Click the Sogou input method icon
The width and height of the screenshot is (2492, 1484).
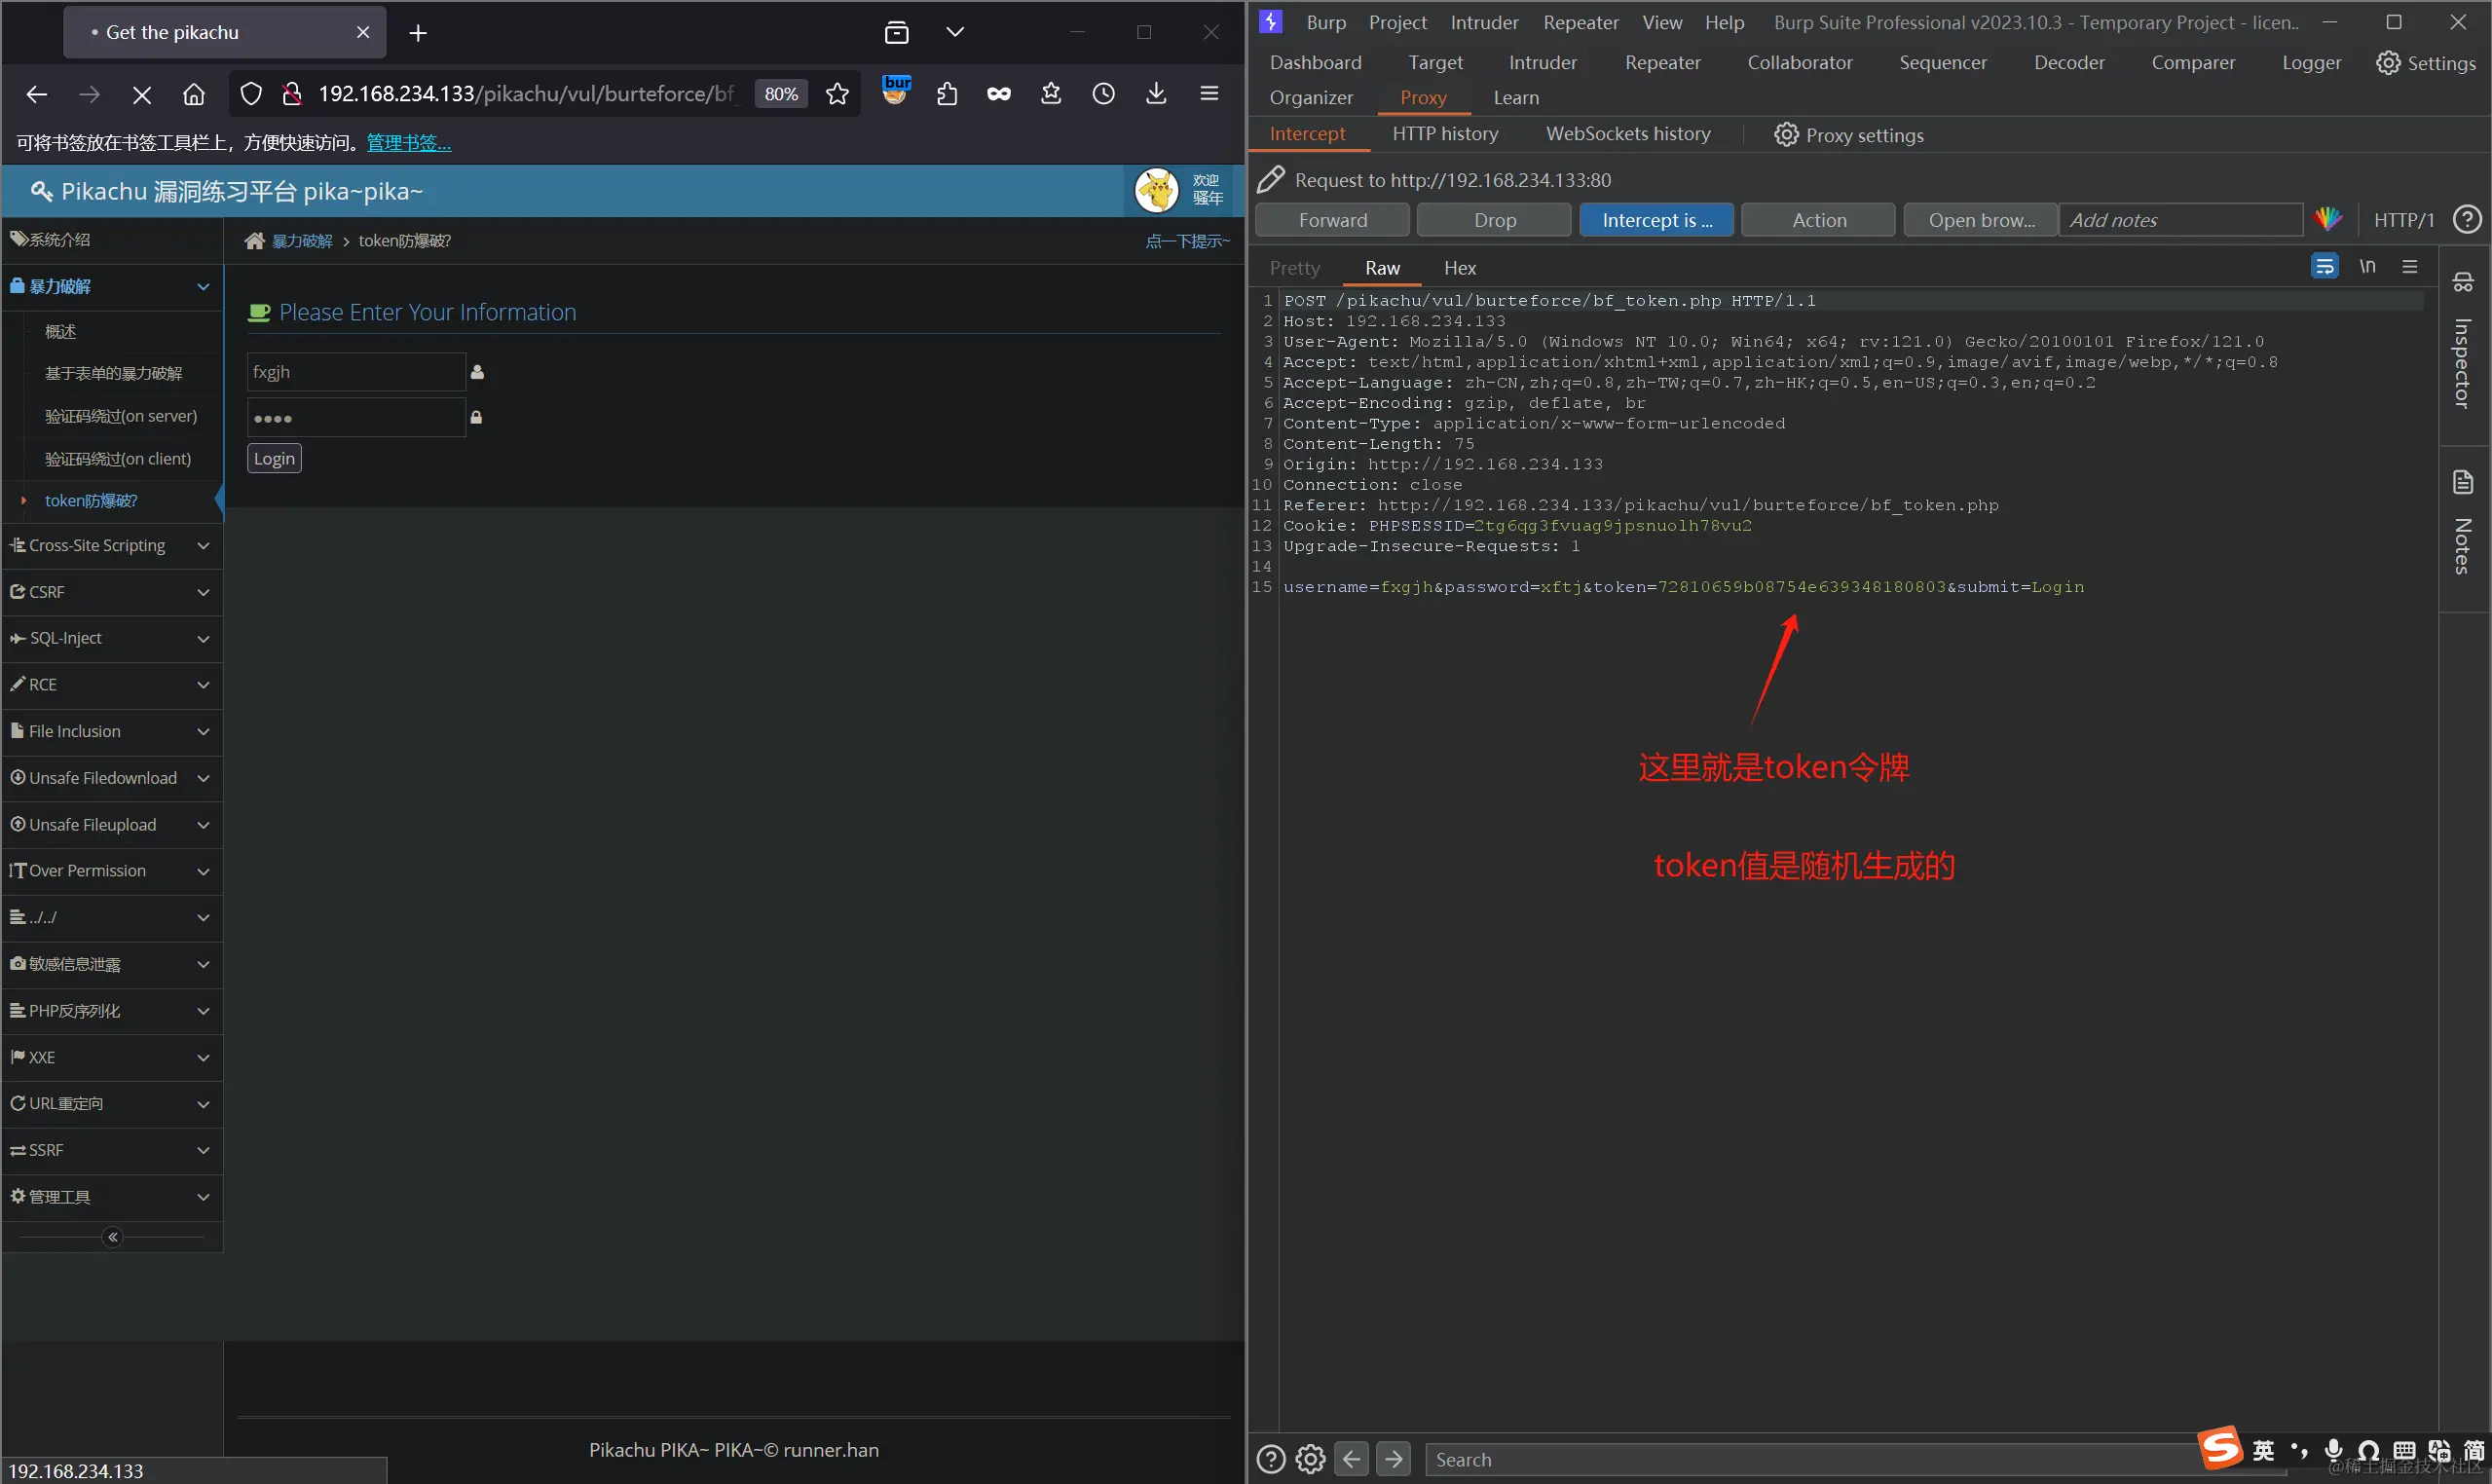(x=2220, y=1447)
